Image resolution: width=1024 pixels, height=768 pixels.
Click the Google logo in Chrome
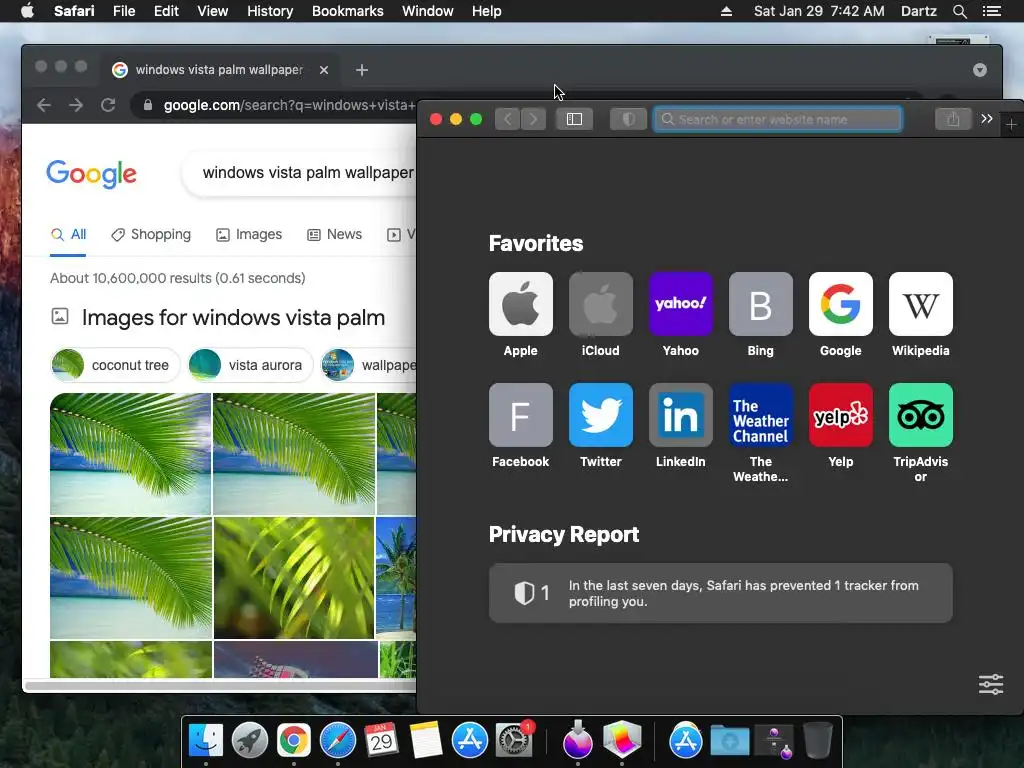(91, 174)
